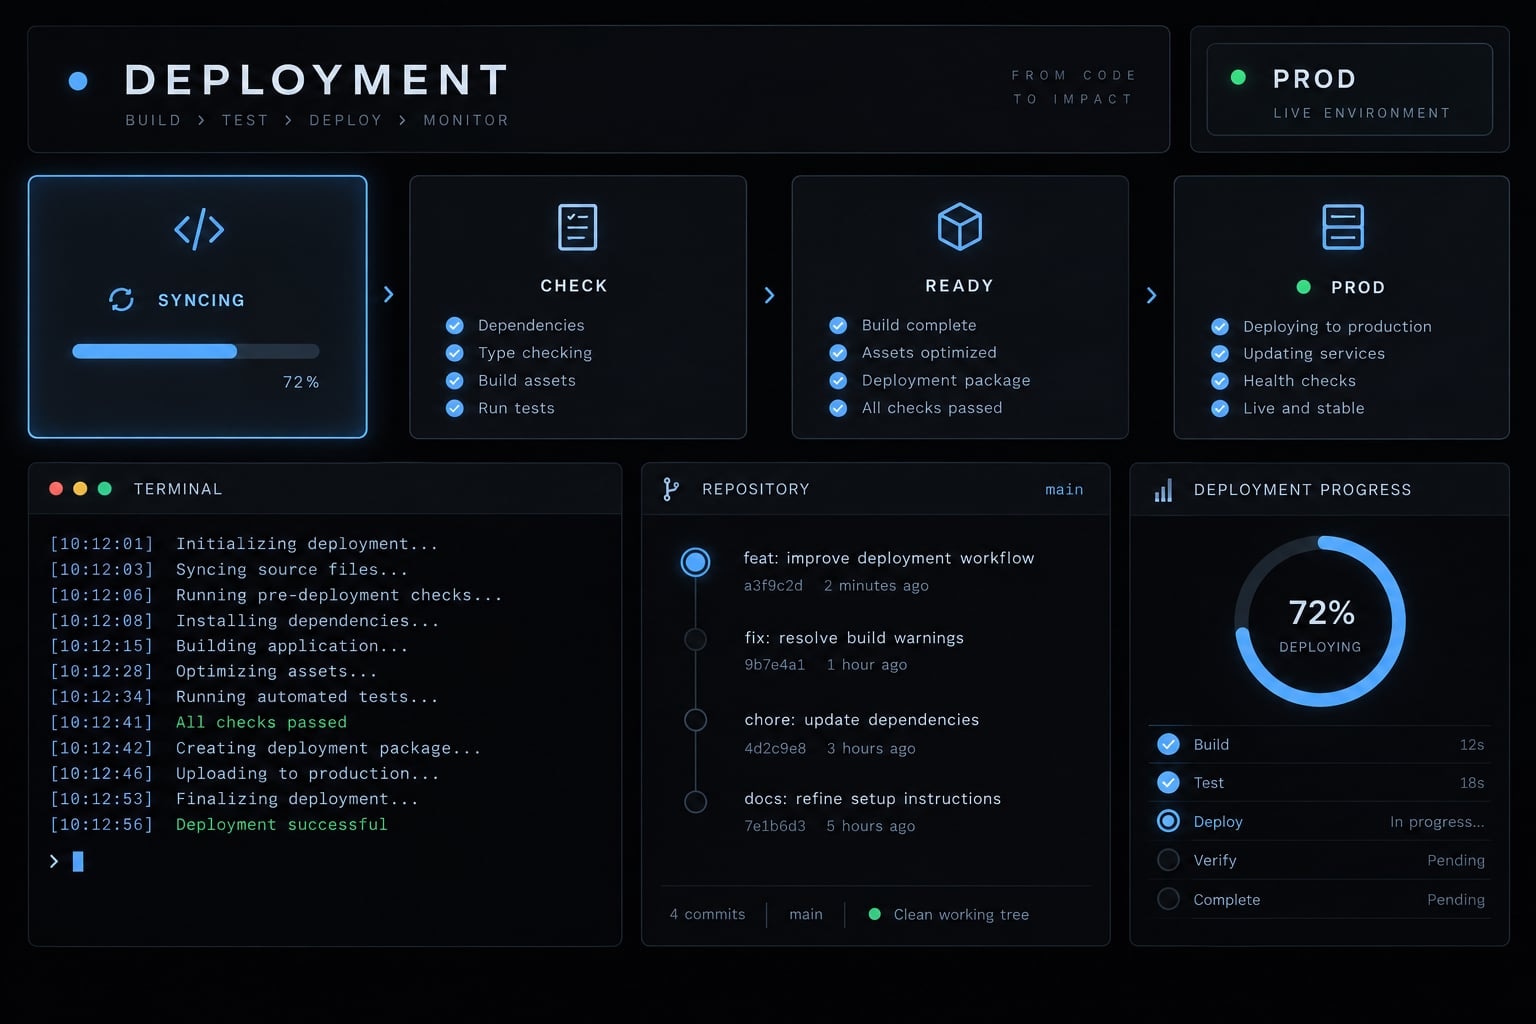Click the checklist document icon above CHECK

click(577, 227)
